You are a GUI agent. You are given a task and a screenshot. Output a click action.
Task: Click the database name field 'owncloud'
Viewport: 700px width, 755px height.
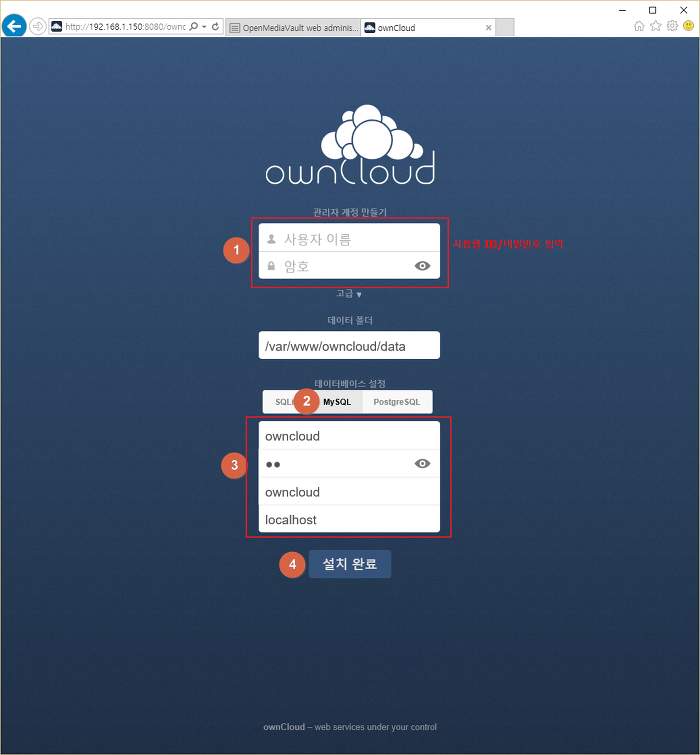point(349,492)
